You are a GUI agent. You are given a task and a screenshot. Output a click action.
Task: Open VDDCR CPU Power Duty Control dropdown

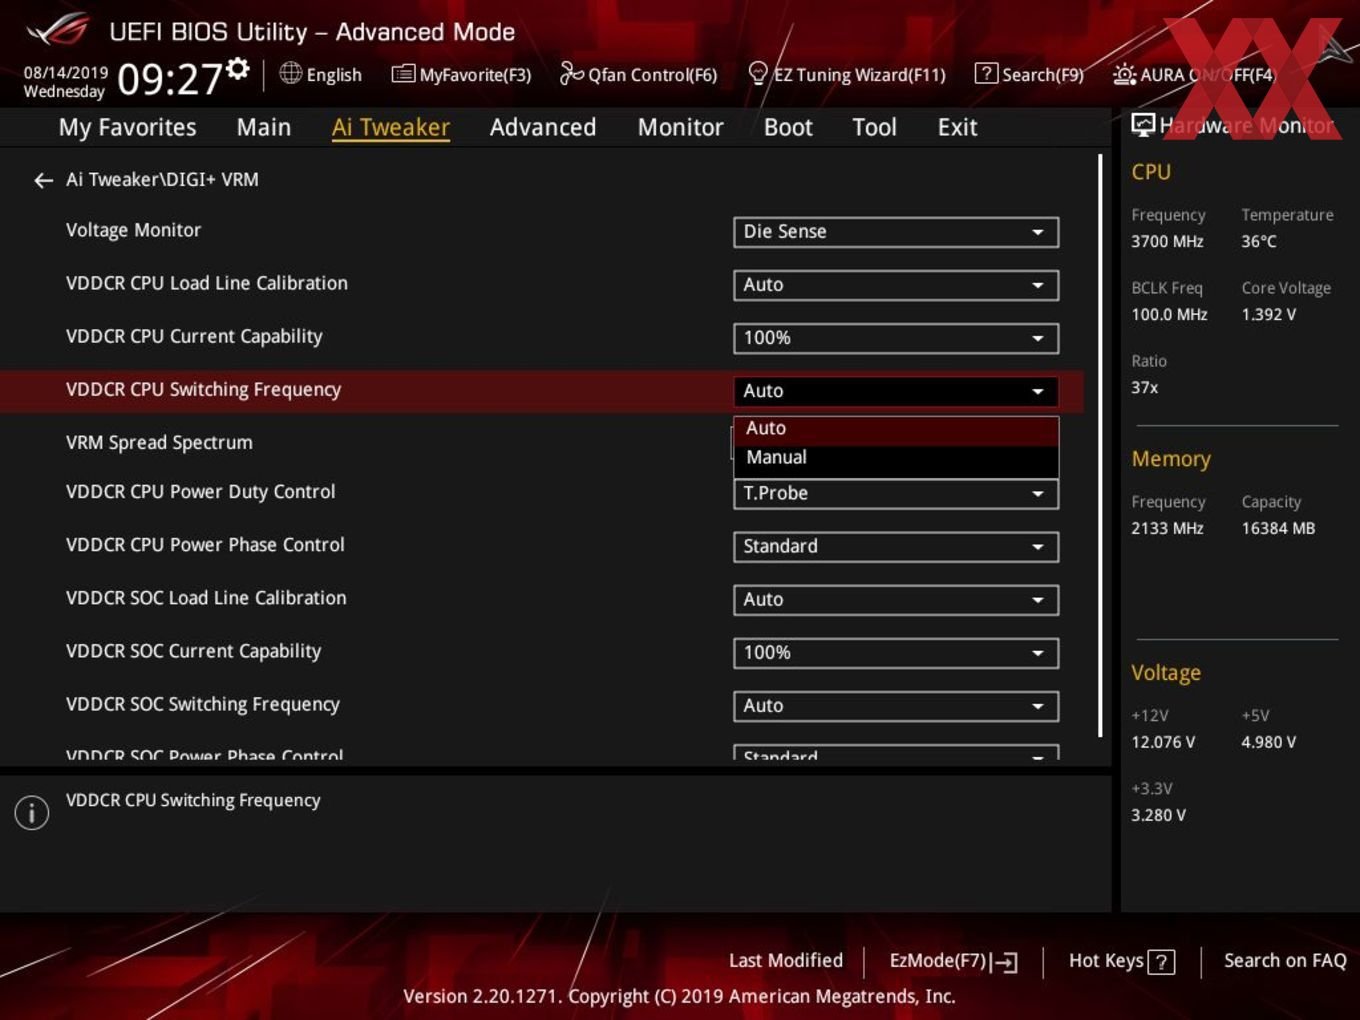pos(896,493)
